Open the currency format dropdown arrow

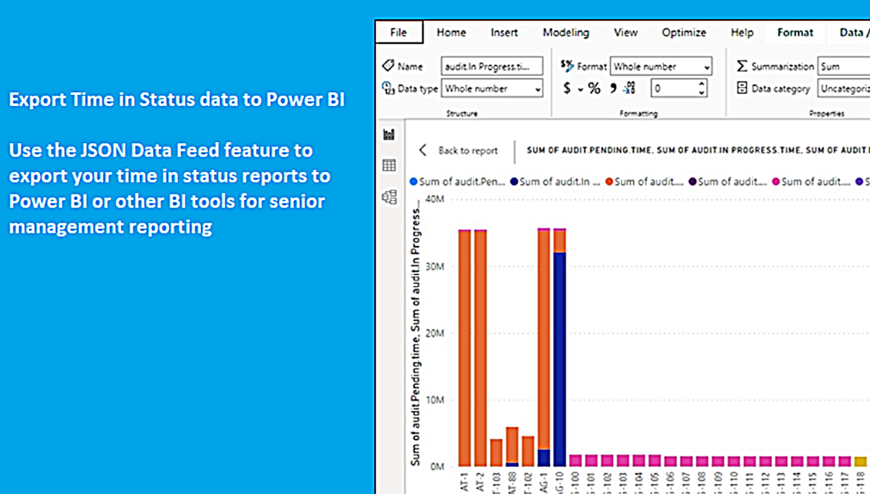click(580, 89)
